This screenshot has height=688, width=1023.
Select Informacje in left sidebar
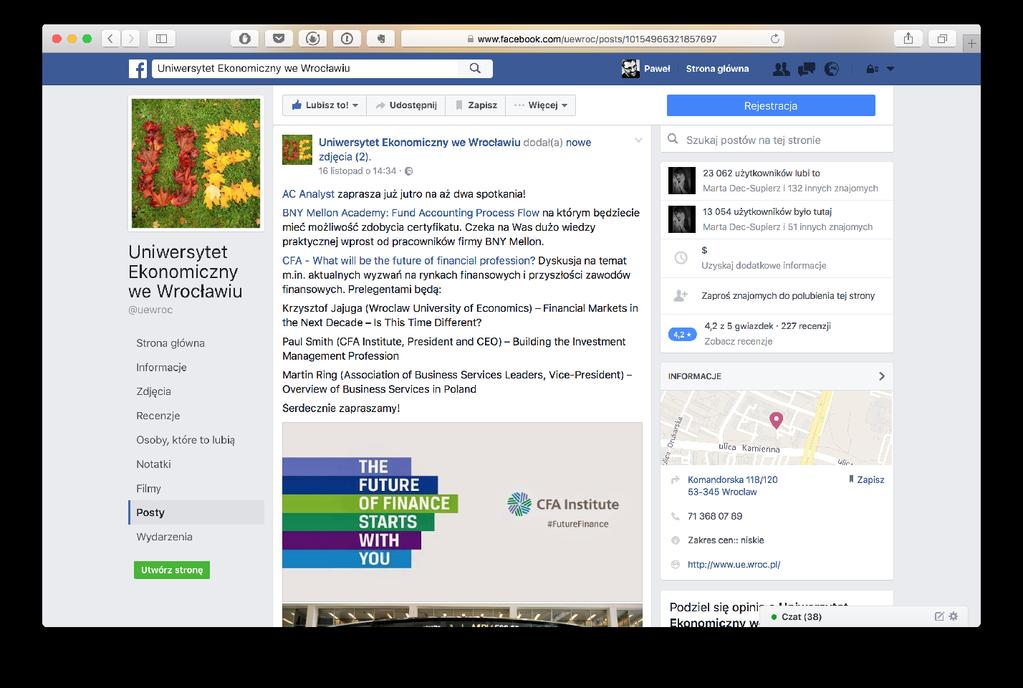tap(161, 367)
